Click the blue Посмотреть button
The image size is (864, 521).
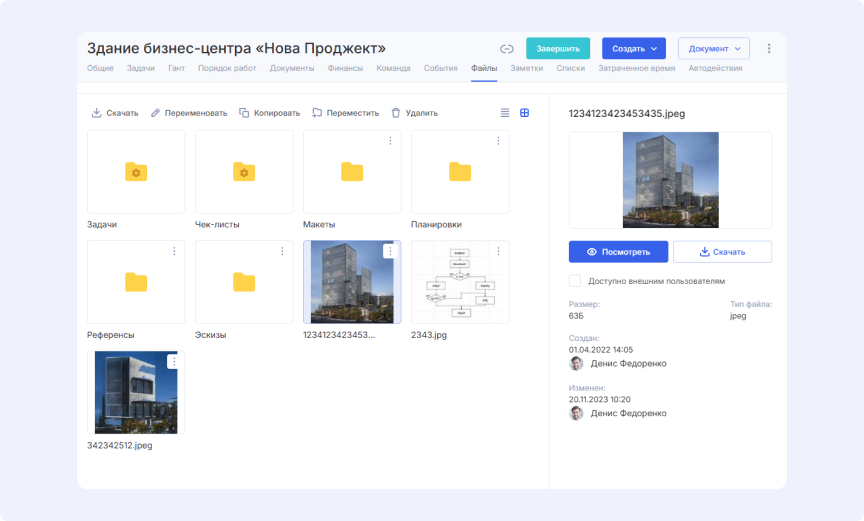(618, 252)
